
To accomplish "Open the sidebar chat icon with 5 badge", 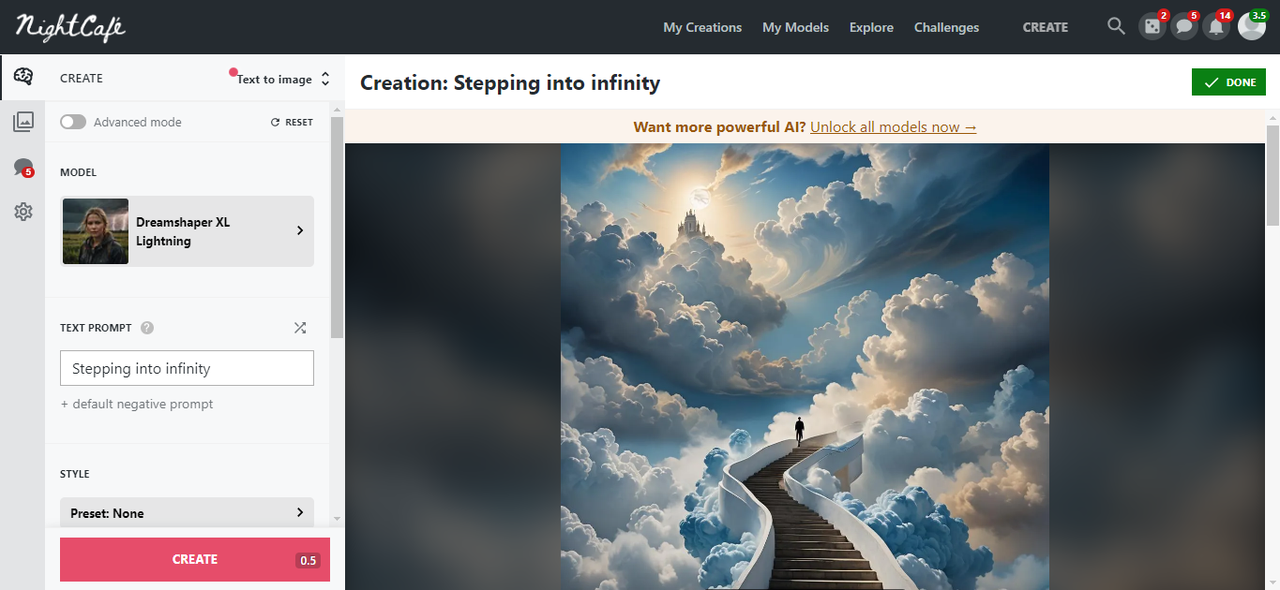I will (23, 167).
